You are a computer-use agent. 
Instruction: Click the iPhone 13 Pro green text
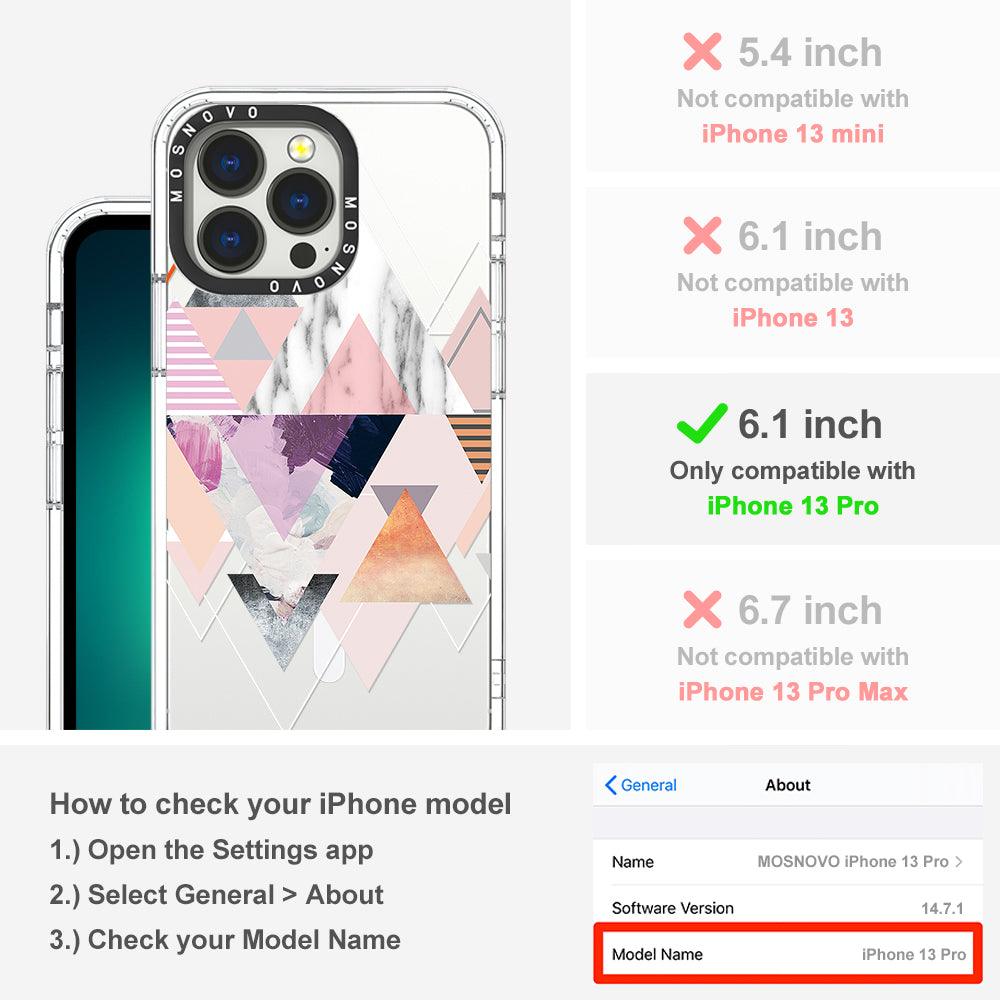pos(793,506)
